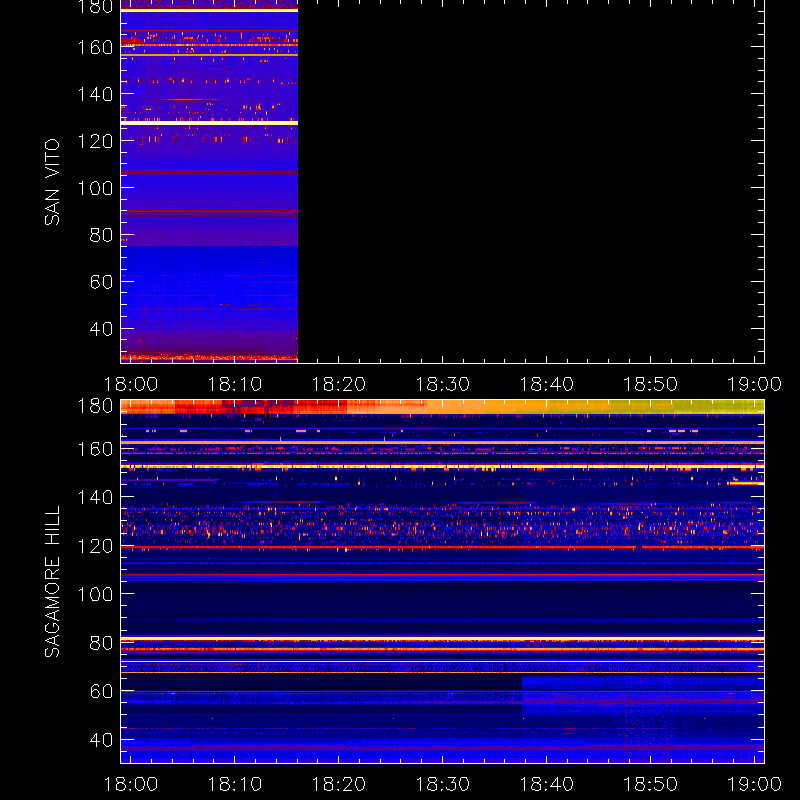Pick the 60 tick on Sagamore Hill axis
The height and width of the screenshot is (800, 800).
click(101, 691)
